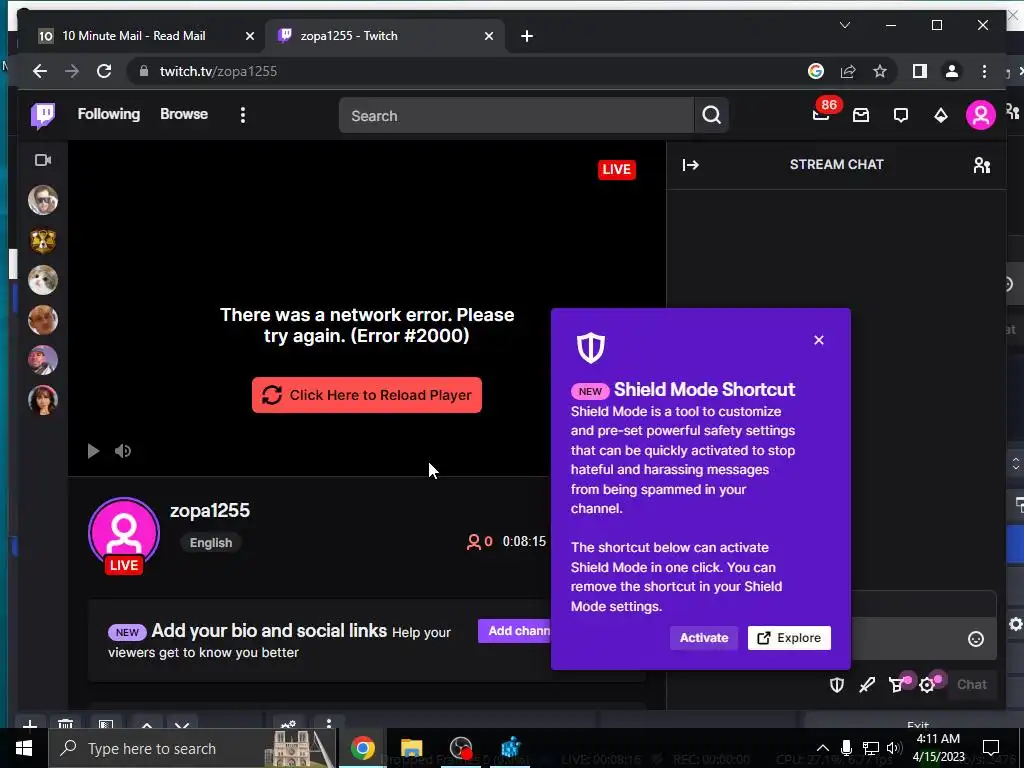
Task: Open the Whispers speech bubble icon
Action: coord(901,116)
